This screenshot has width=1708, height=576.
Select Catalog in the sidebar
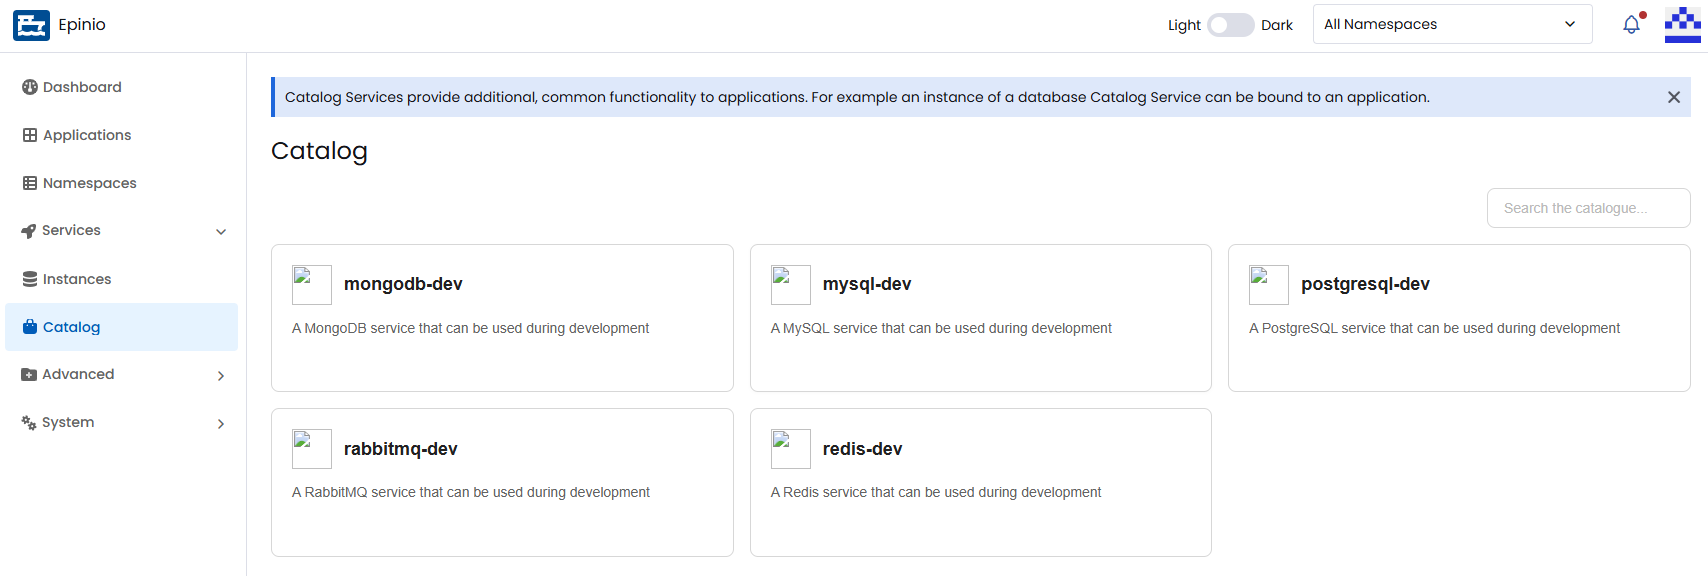tap(122, 327)
